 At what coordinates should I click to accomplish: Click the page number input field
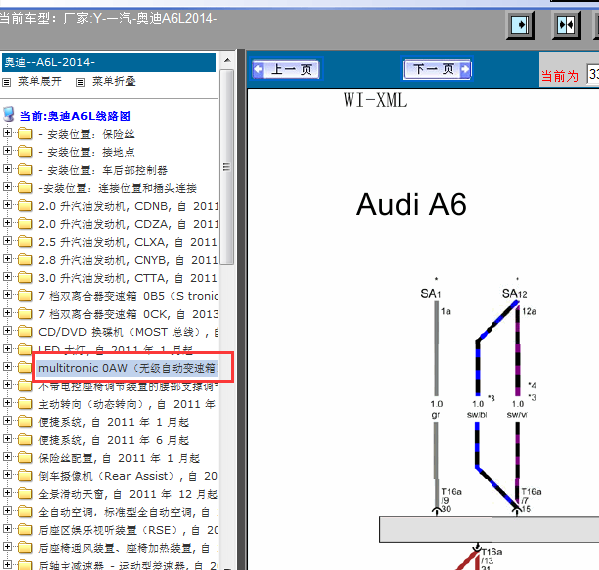[x=593, y=74]
